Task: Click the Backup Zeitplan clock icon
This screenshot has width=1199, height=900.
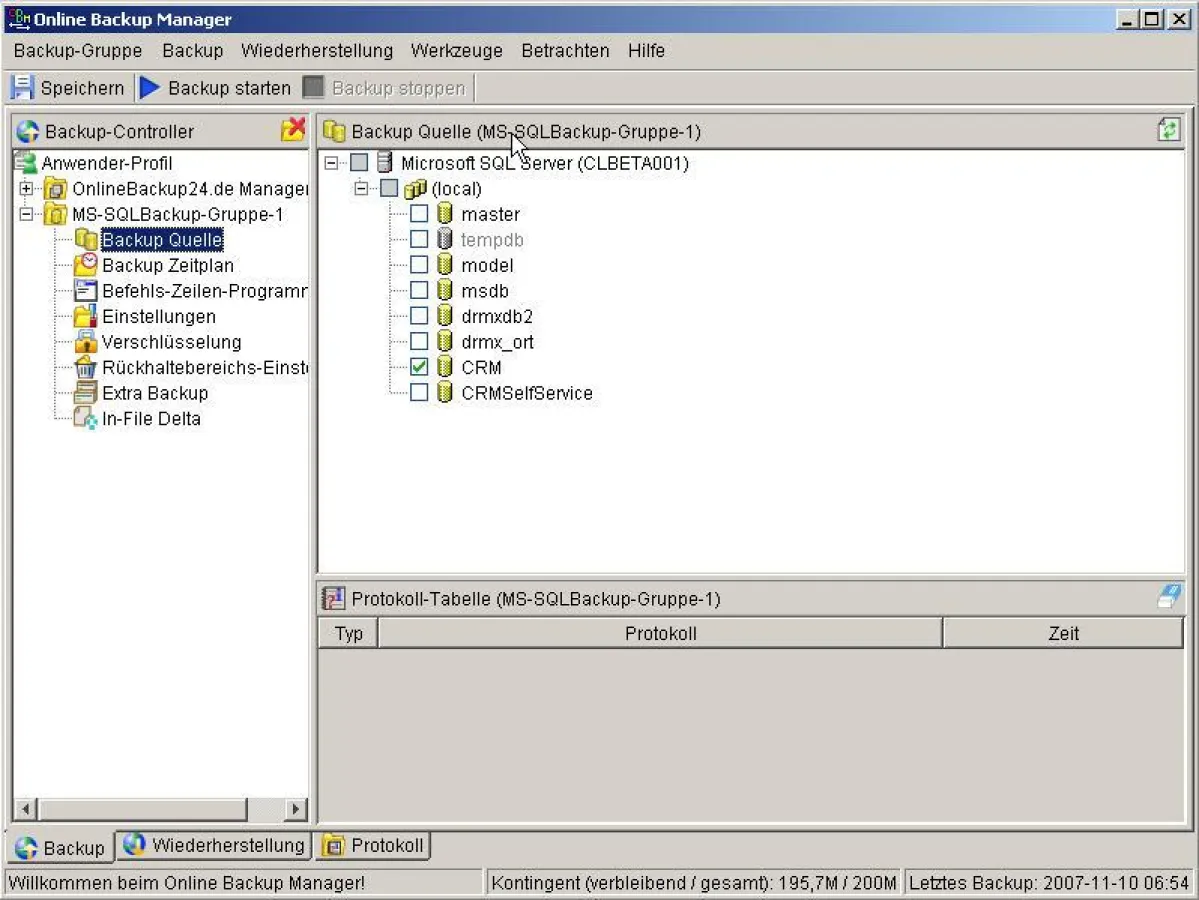Action: click(x=85, y=265)
